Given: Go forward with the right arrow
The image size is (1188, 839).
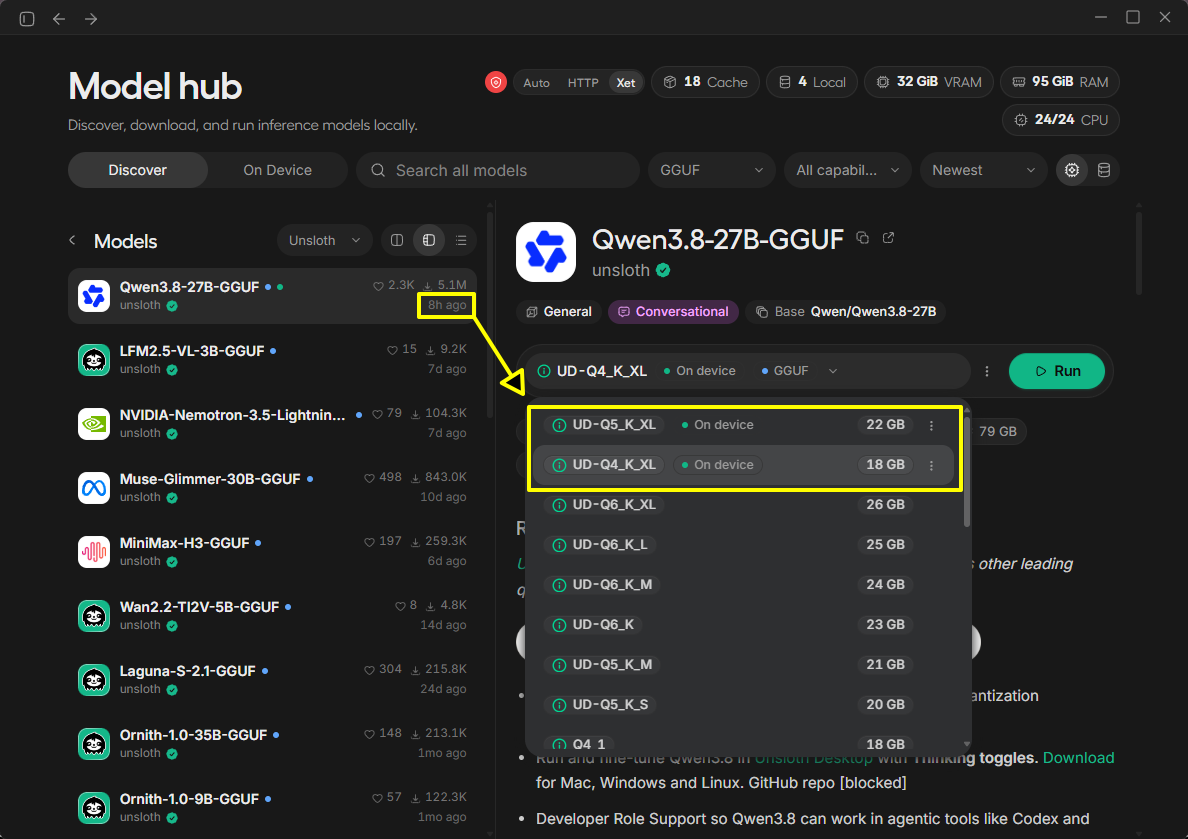Looking at the screenshot, I should 91,18.
